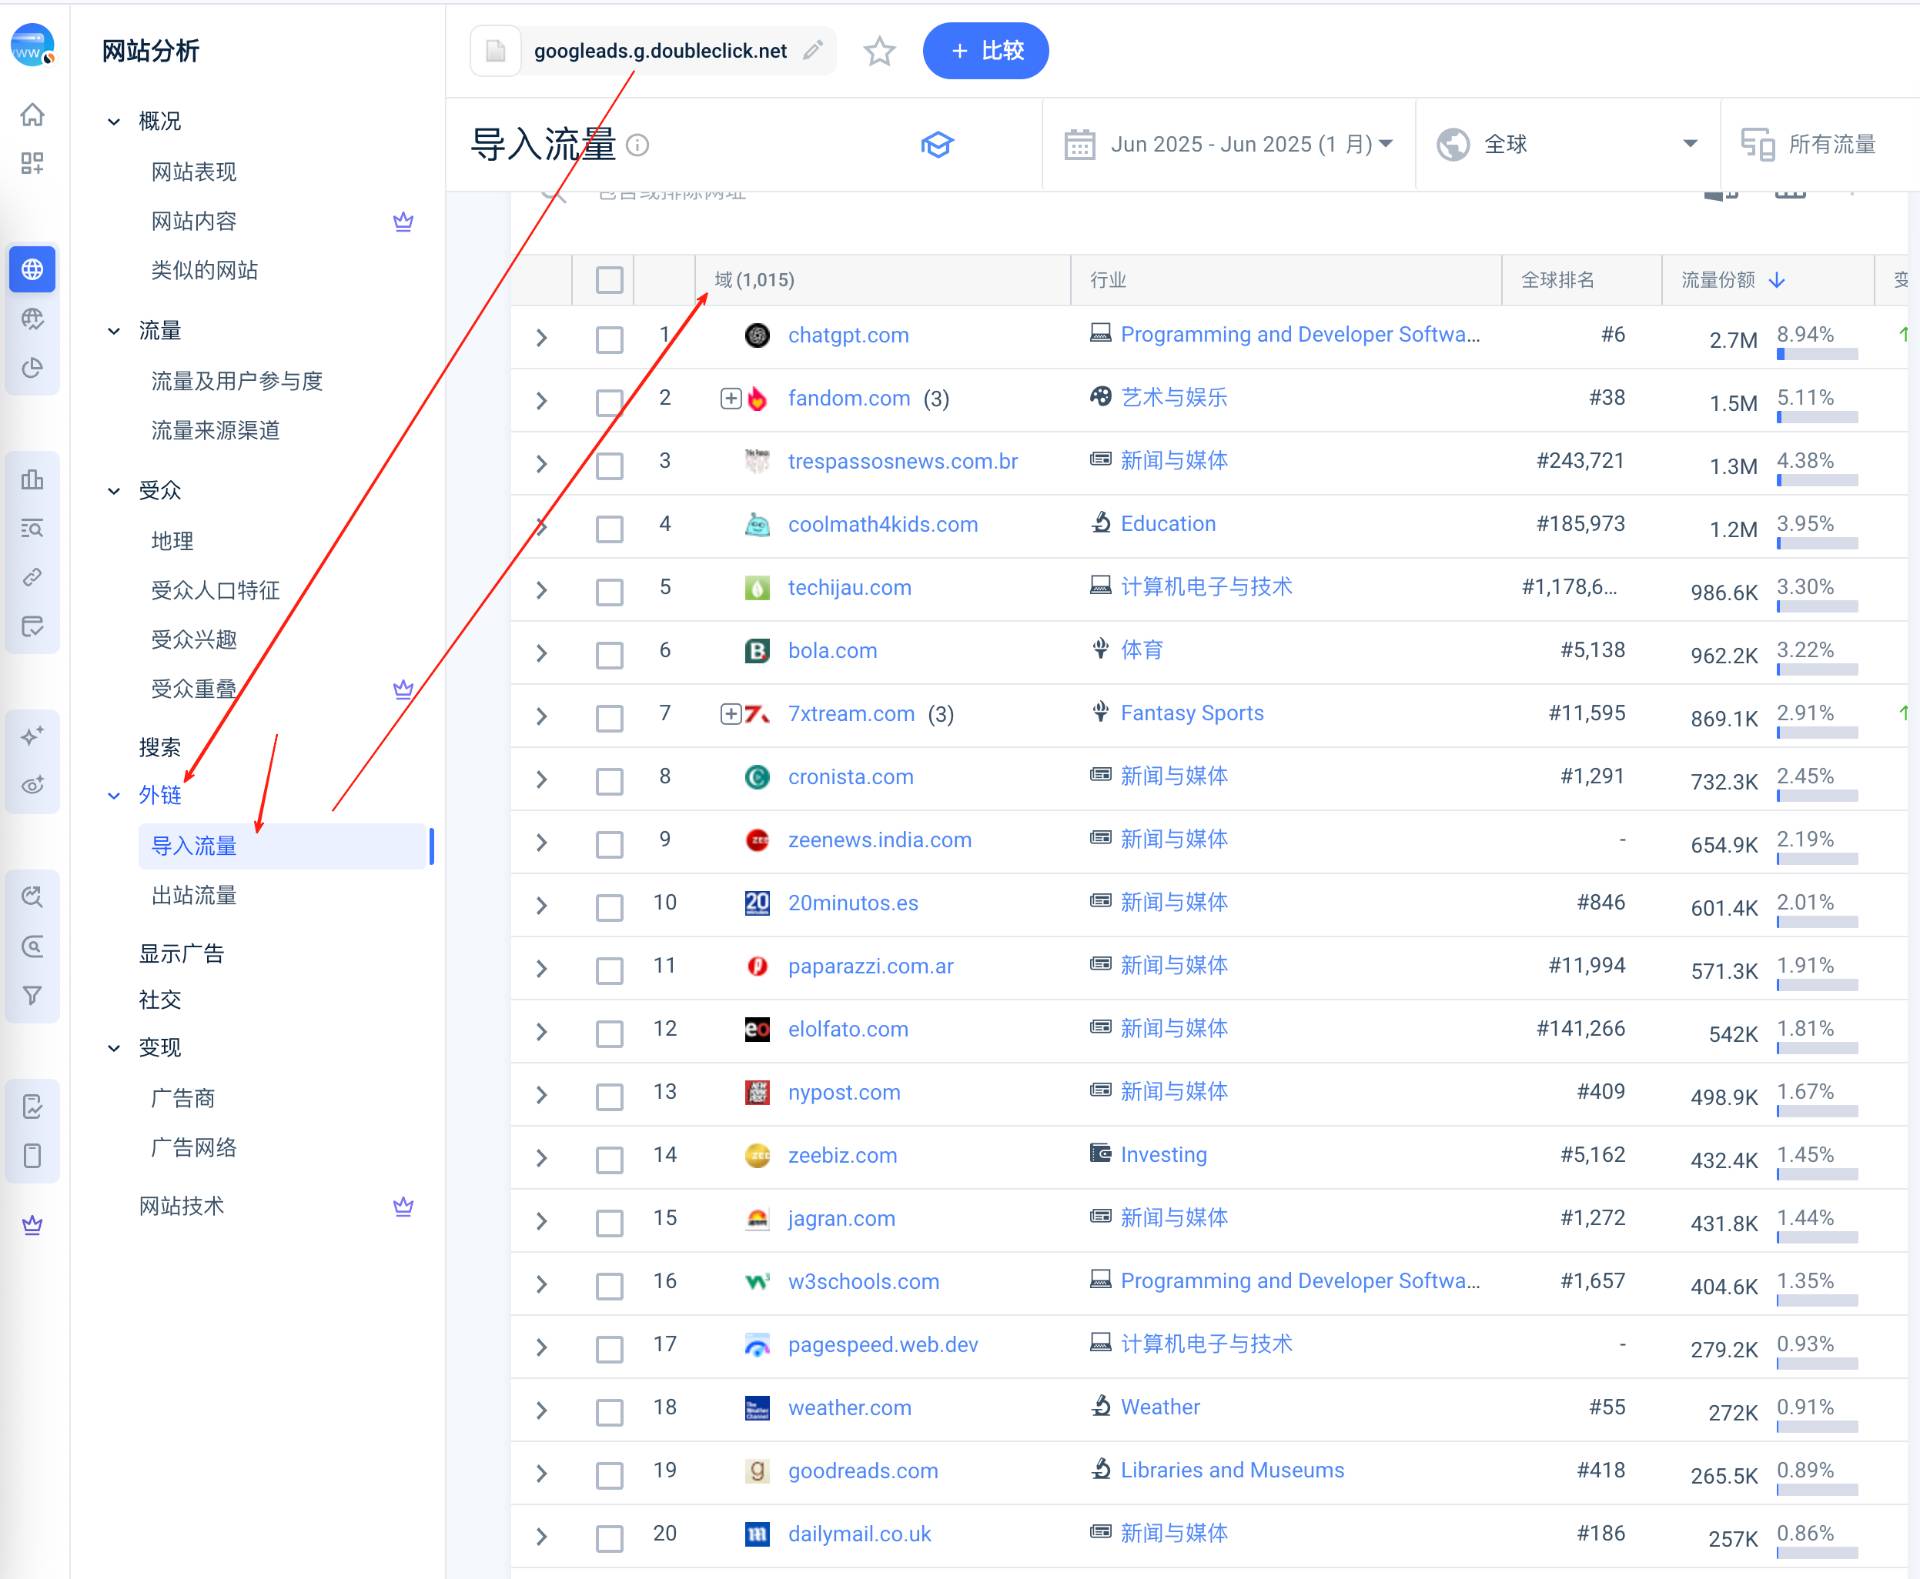Screen dimensions: 1920x1579
Task: Click the traffic share bar for jagran.com
Action: pyautogui.click(x=1817, y=1237)
